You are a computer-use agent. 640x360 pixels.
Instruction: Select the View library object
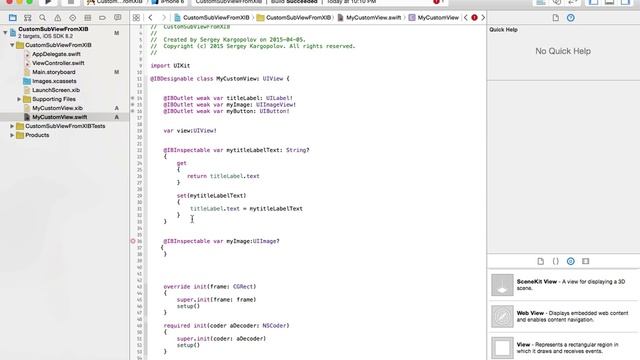564,347
